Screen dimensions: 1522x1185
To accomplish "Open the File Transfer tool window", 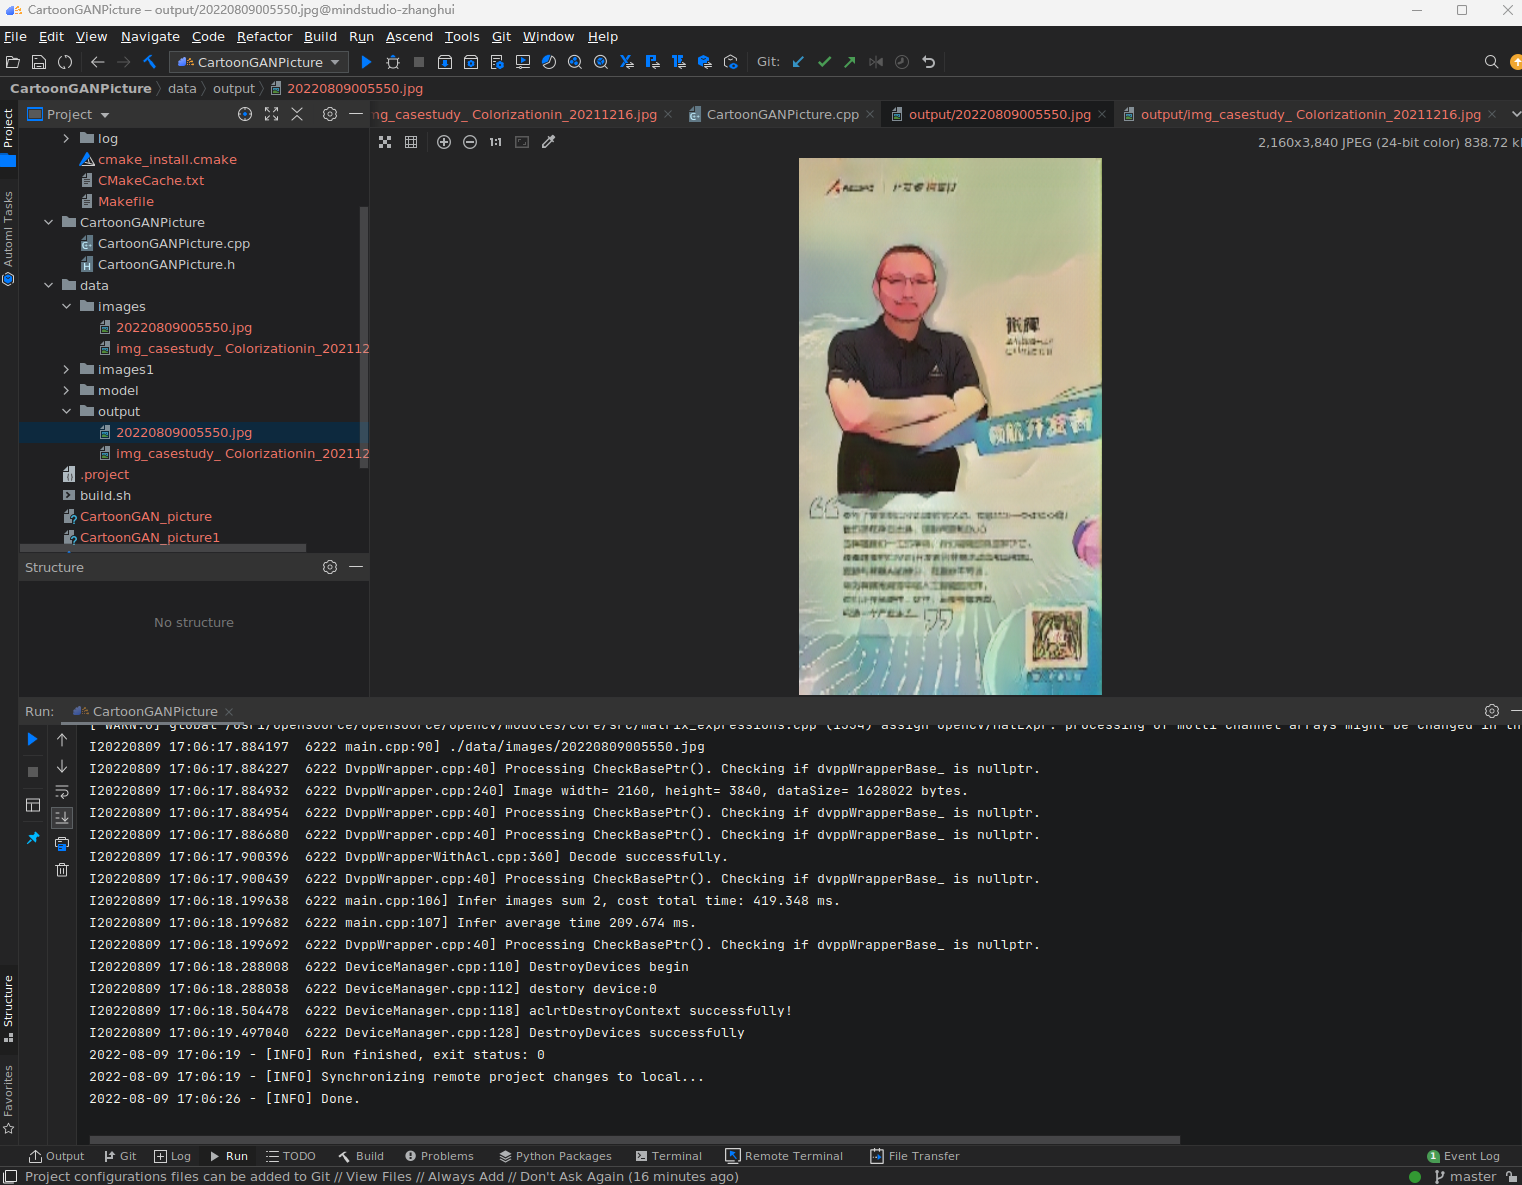I will pos(914,1156).
